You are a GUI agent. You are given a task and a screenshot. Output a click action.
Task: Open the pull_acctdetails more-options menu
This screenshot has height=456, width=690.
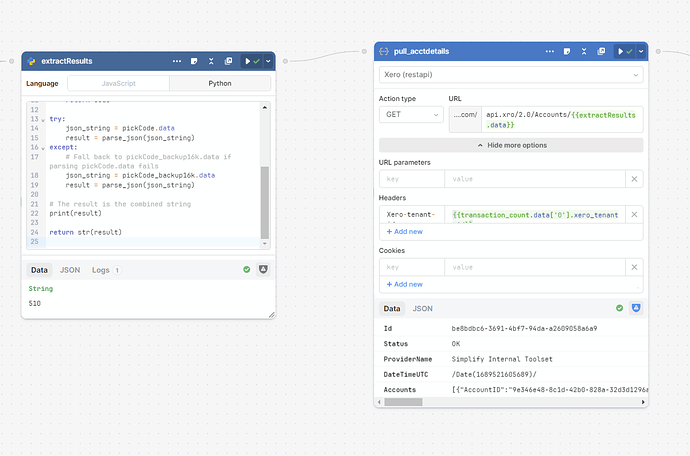[550, 51]
